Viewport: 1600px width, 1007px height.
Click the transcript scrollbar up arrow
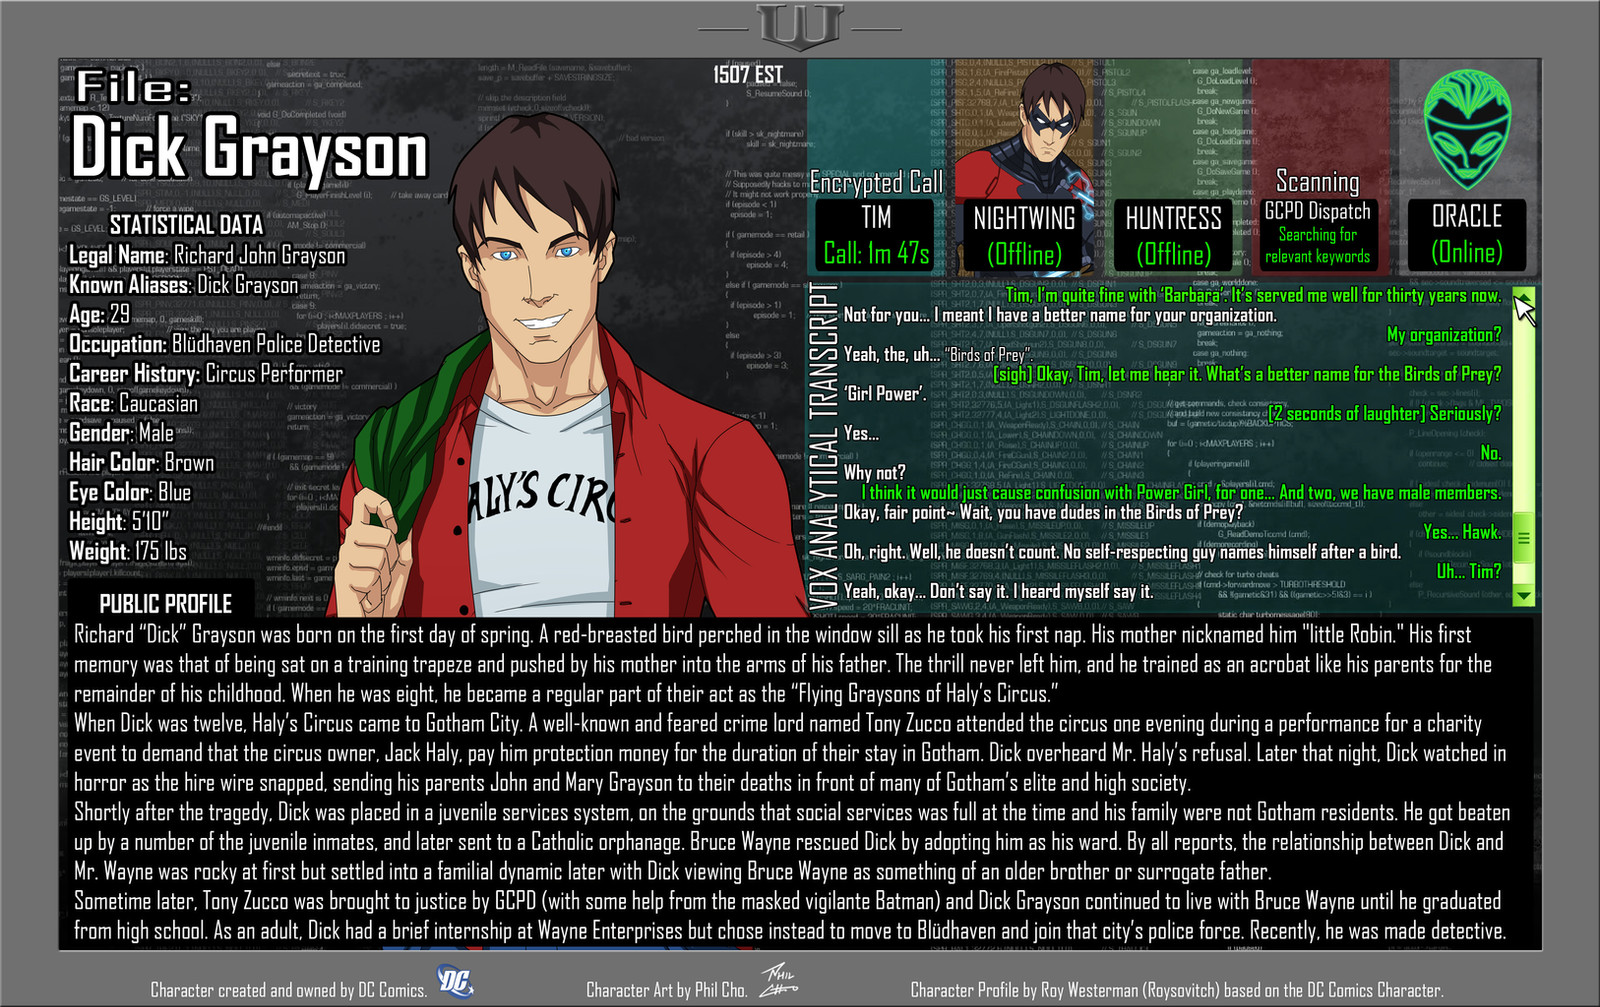tap(1523, 297)
